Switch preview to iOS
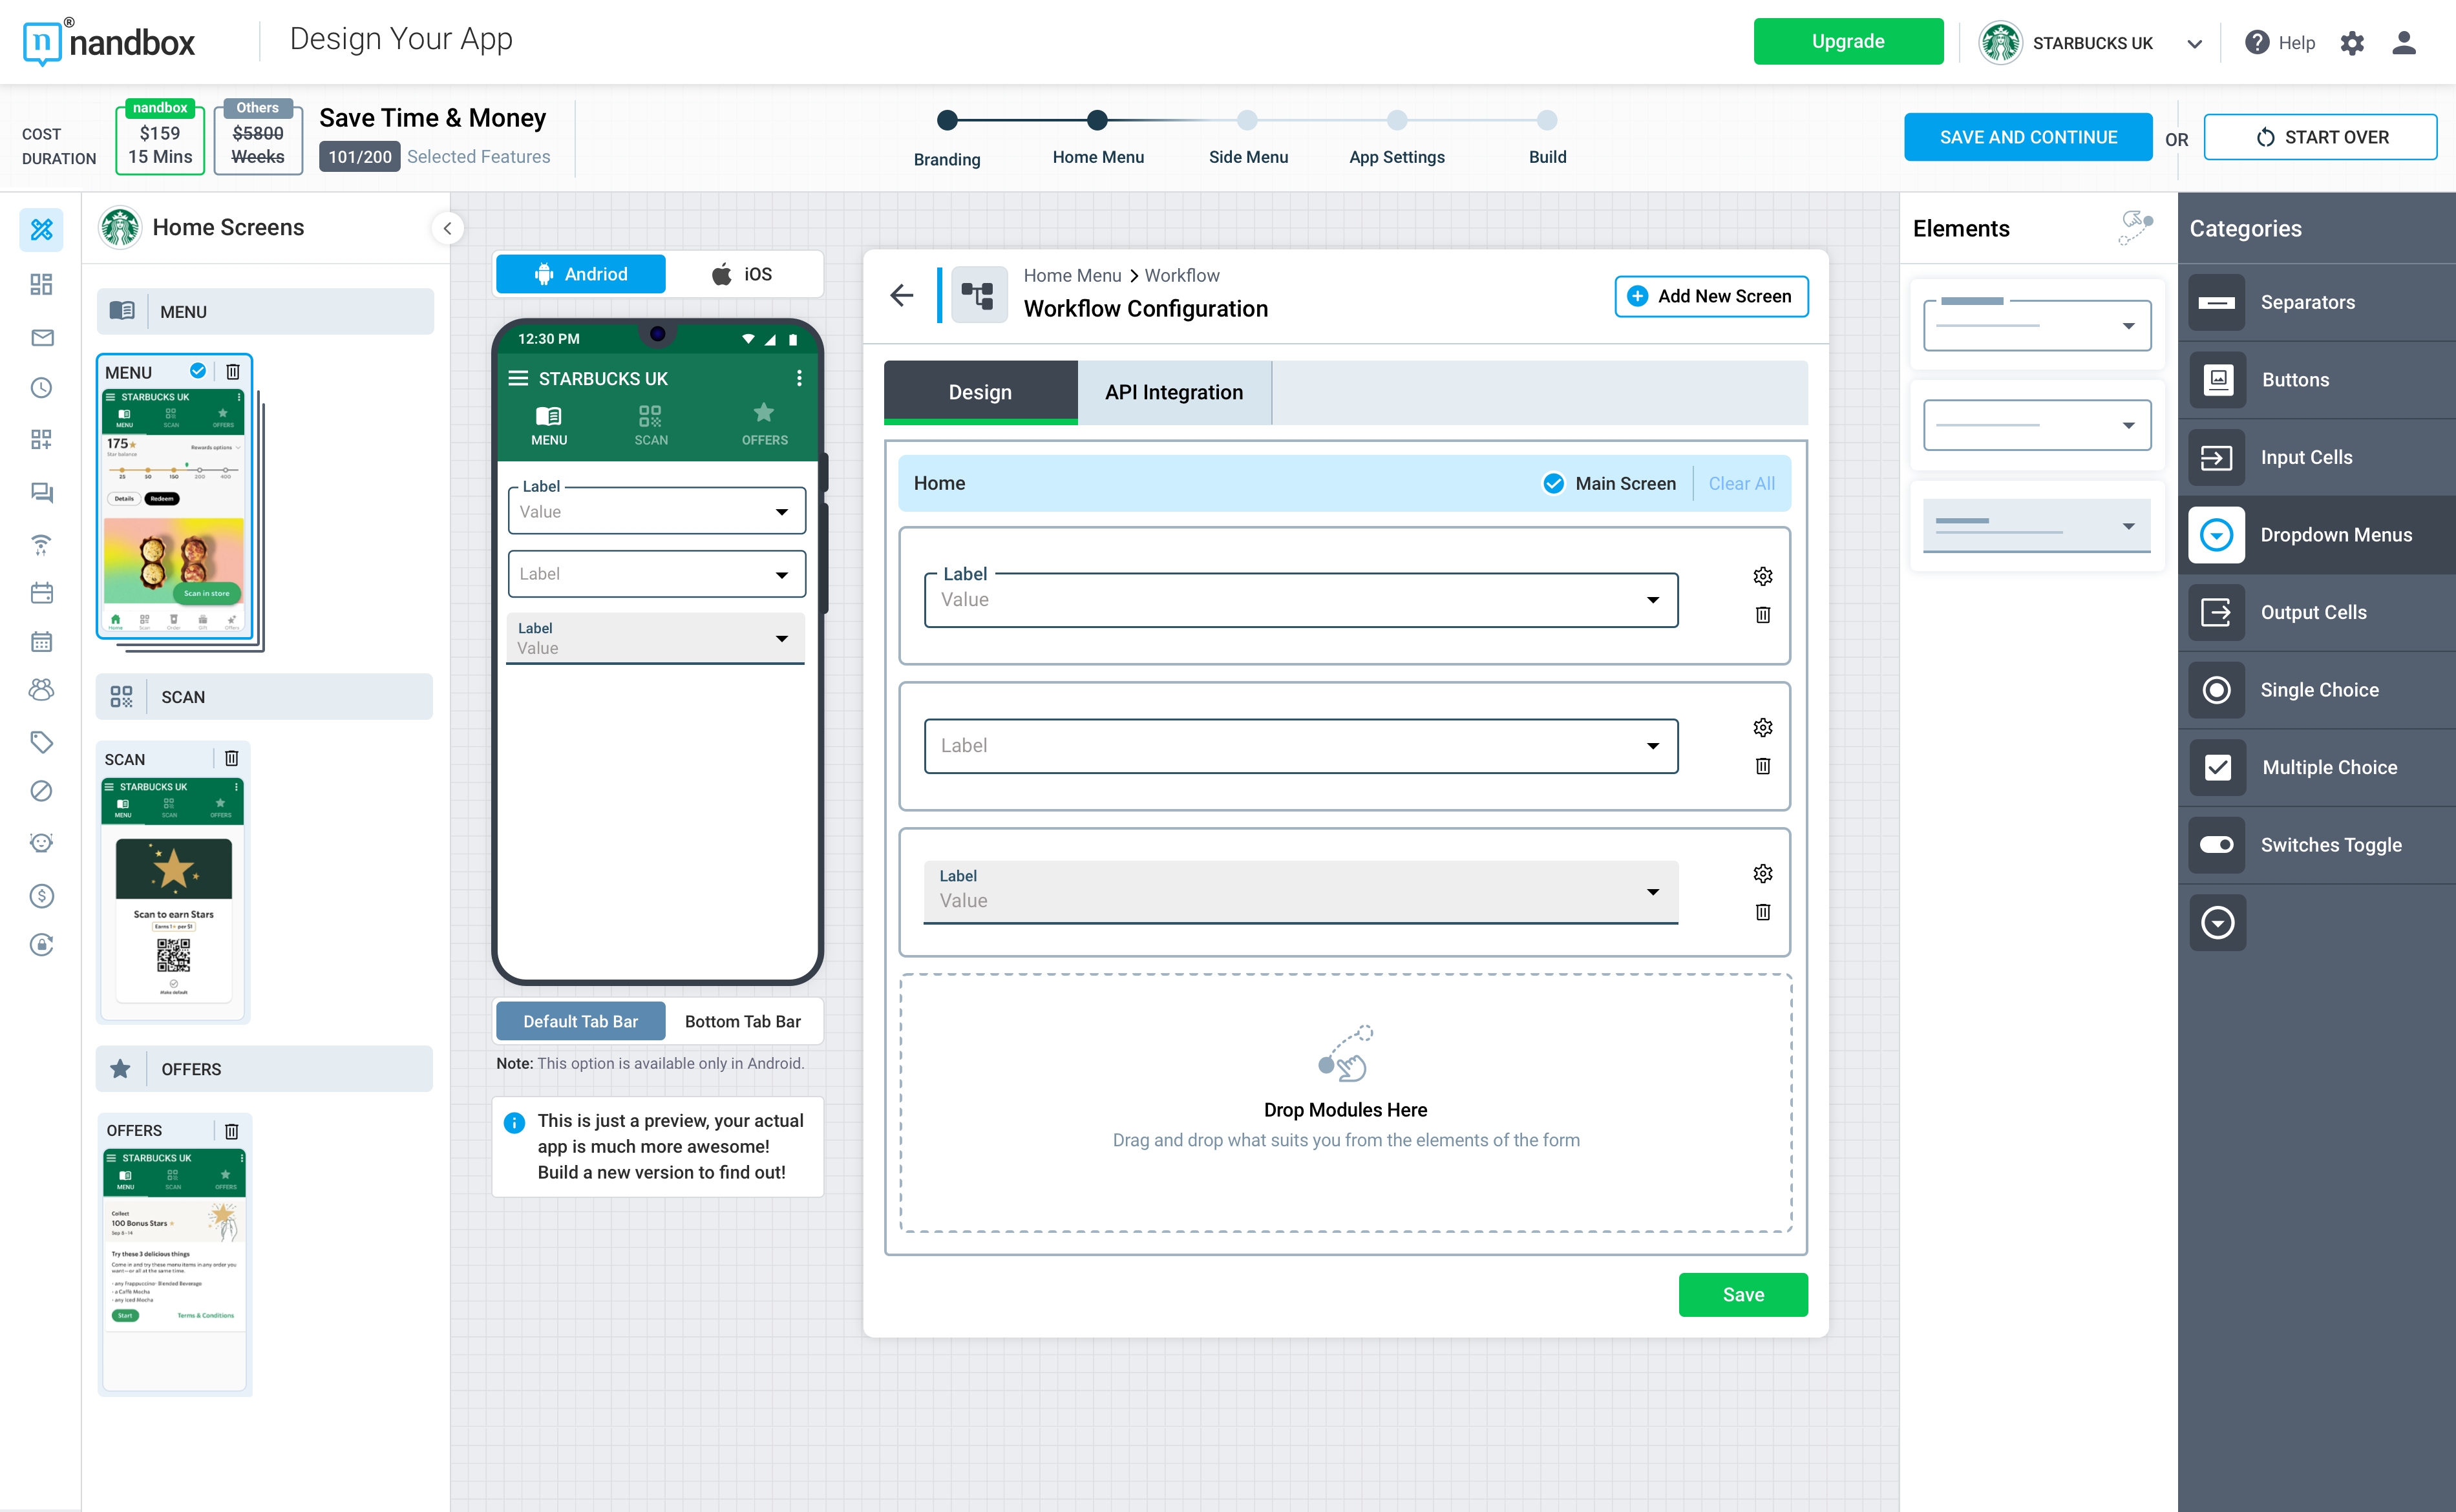This screenshot has width=2456, height=1512. 743,274
